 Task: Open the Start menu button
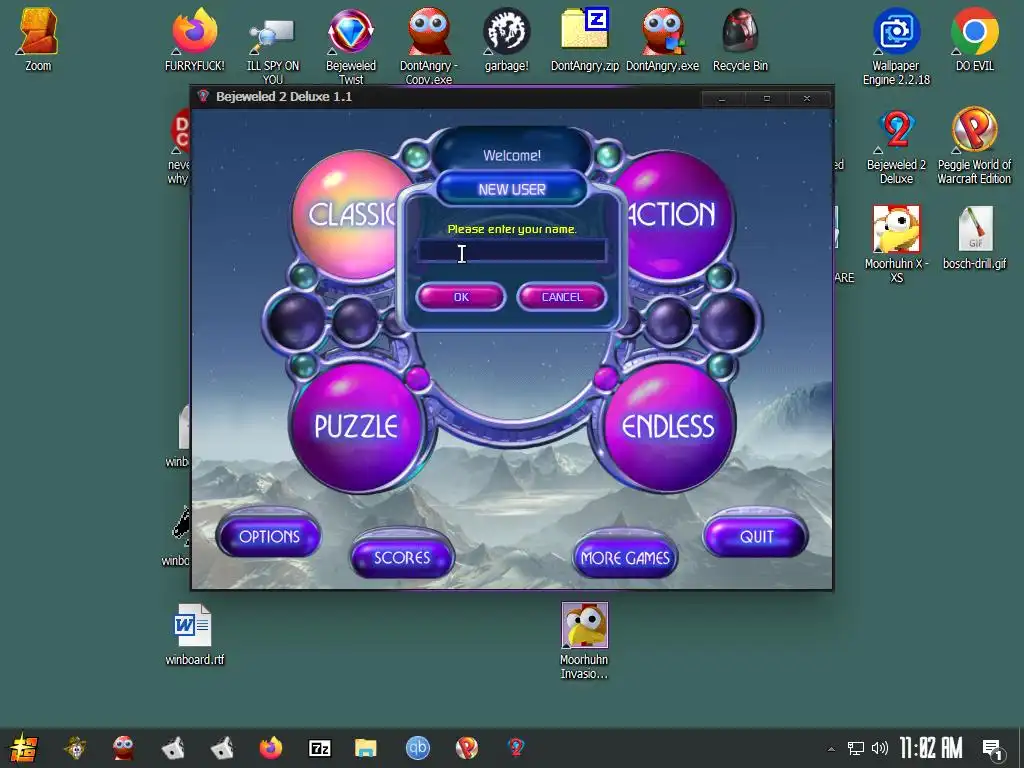[24, 748]
